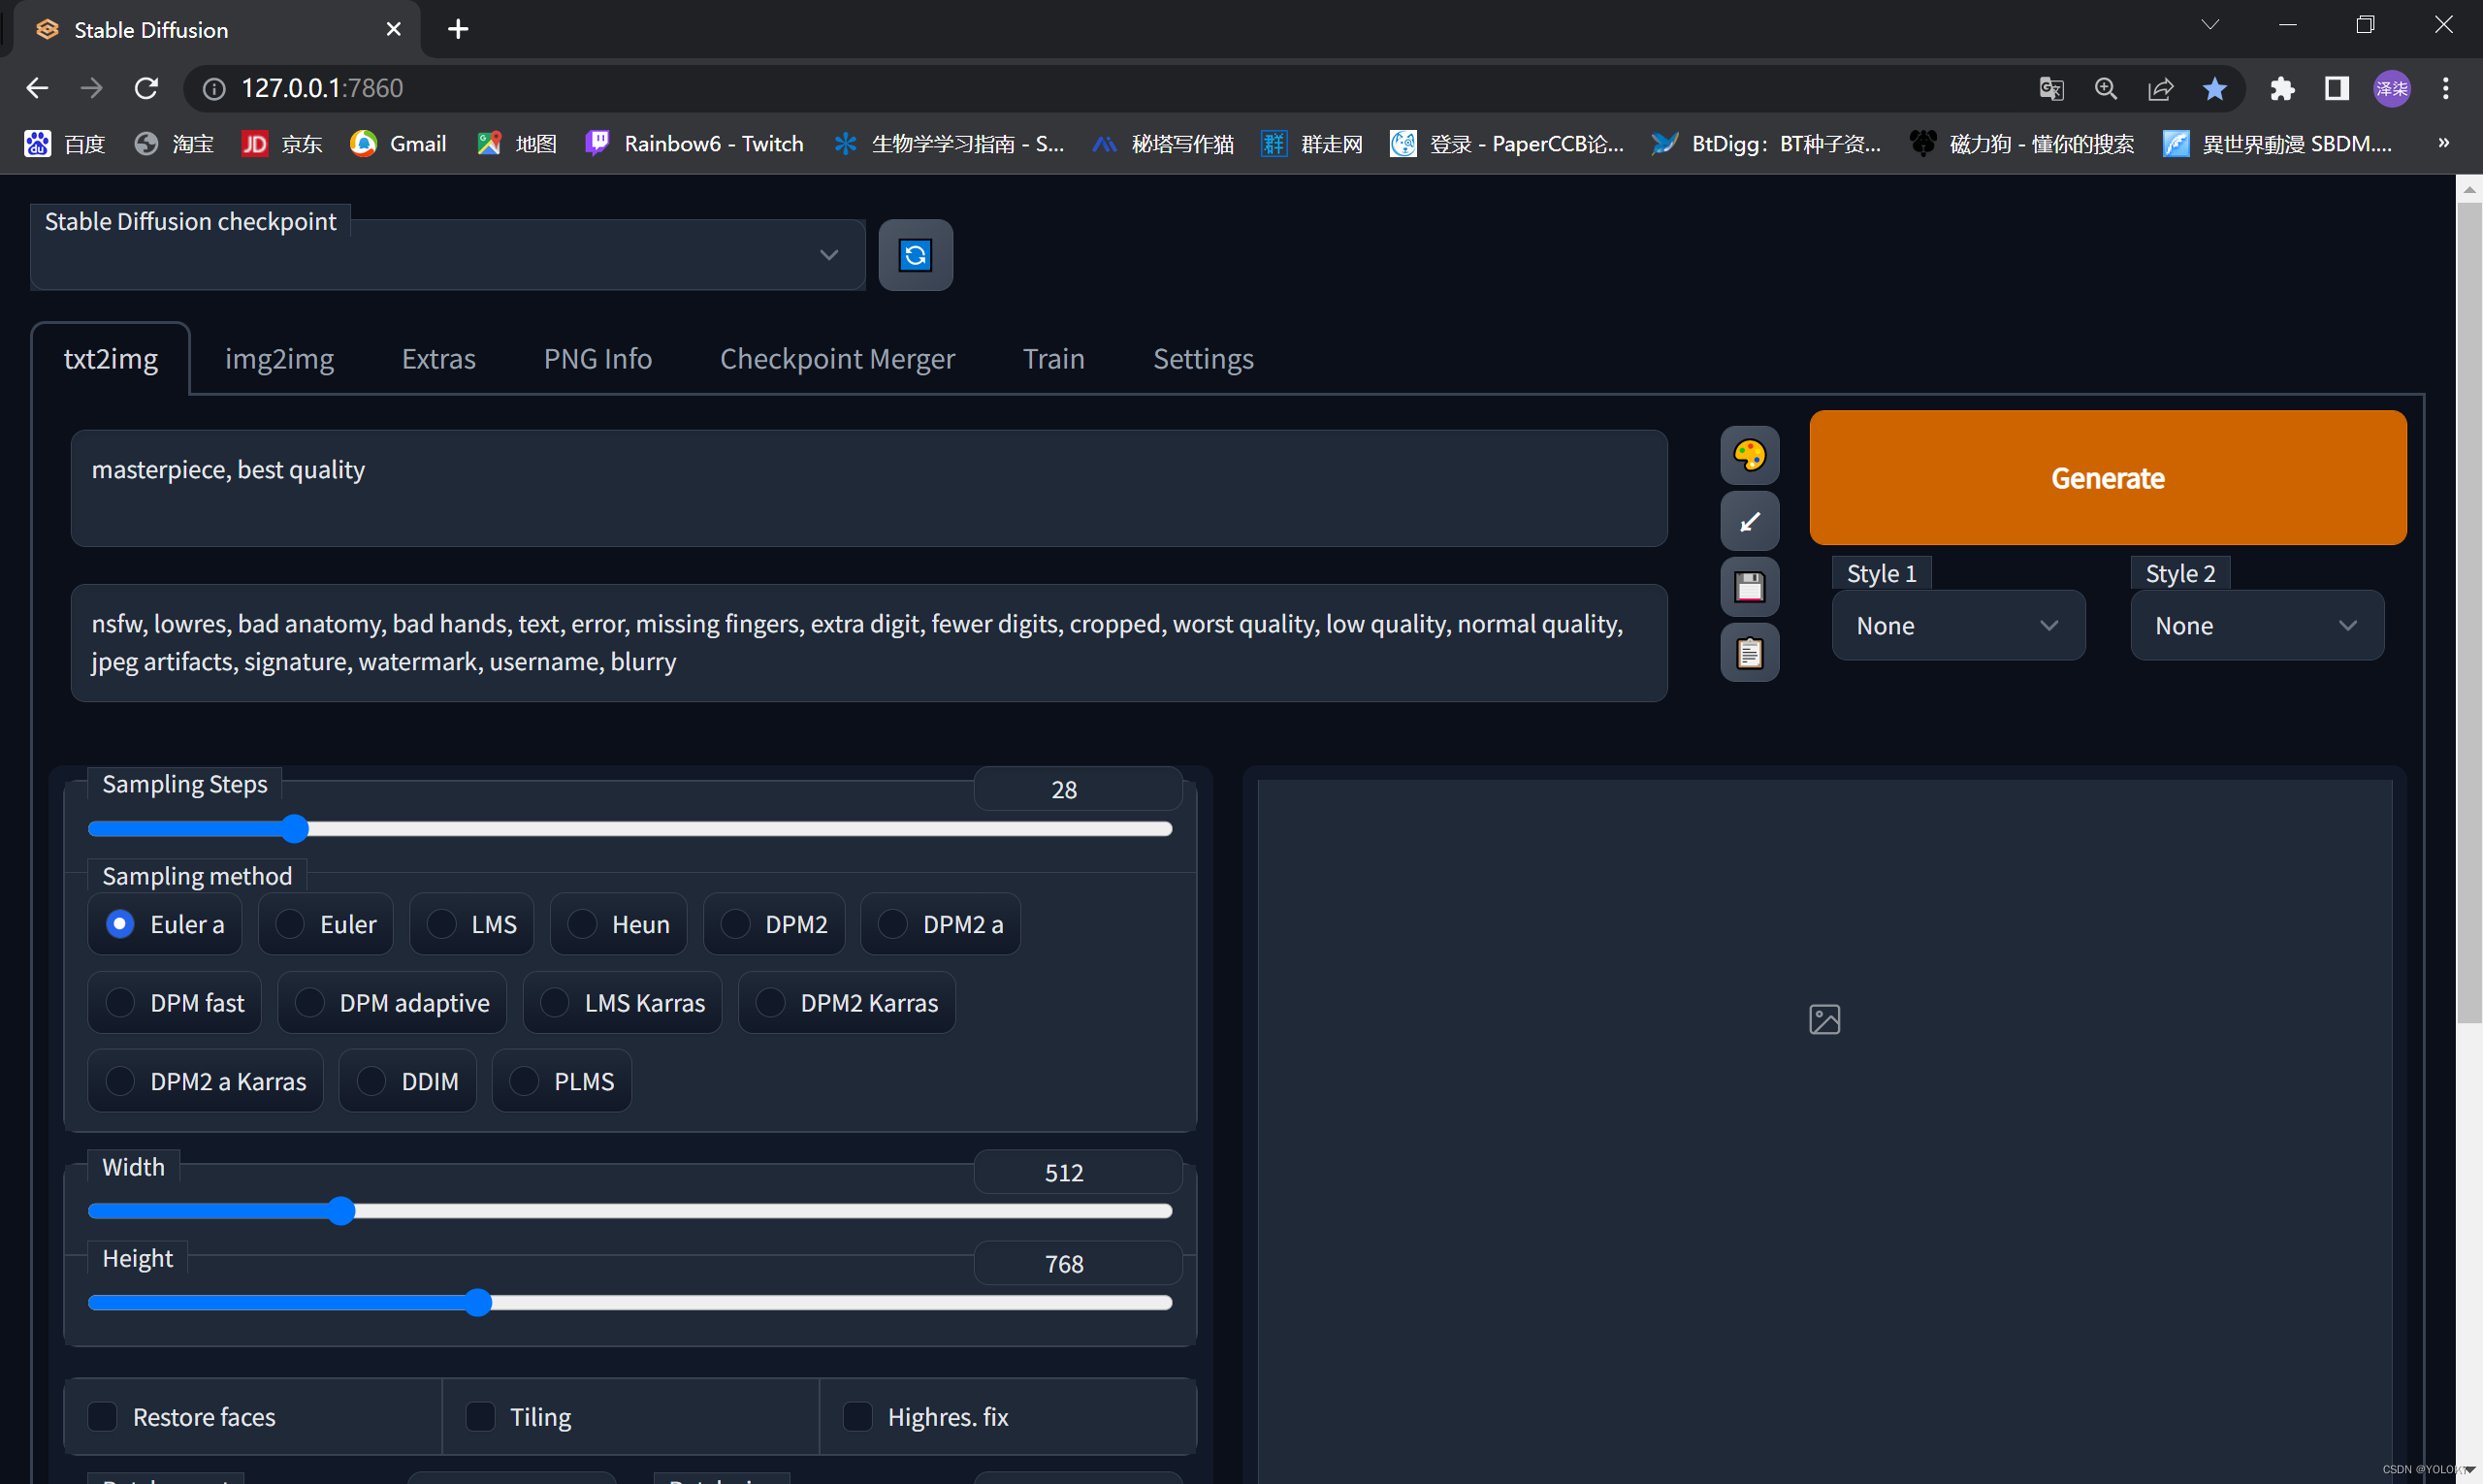Switch to the img2img tab

tap(279, 359)
